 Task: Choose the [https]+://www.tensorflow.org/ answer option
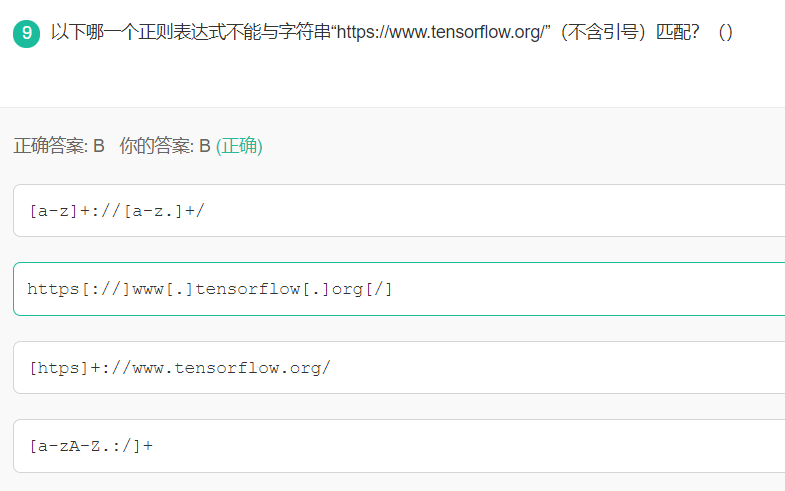click(180, 367)
